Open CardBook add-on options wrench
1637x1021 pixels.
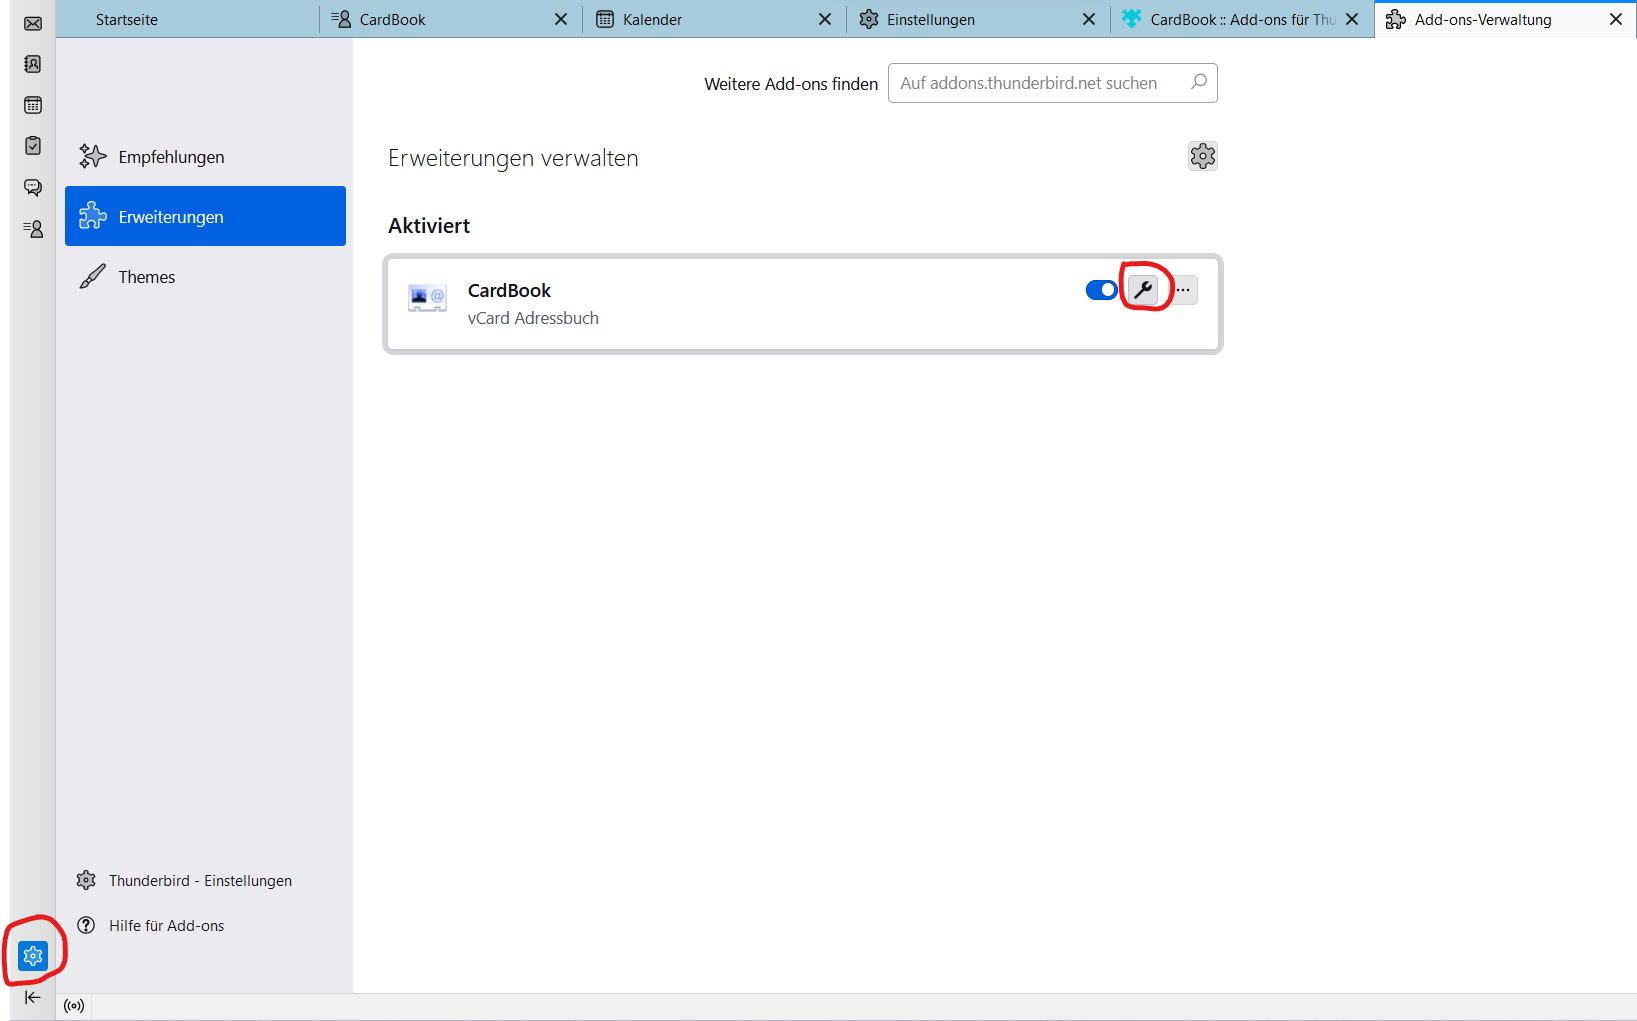click(1143, 290)
